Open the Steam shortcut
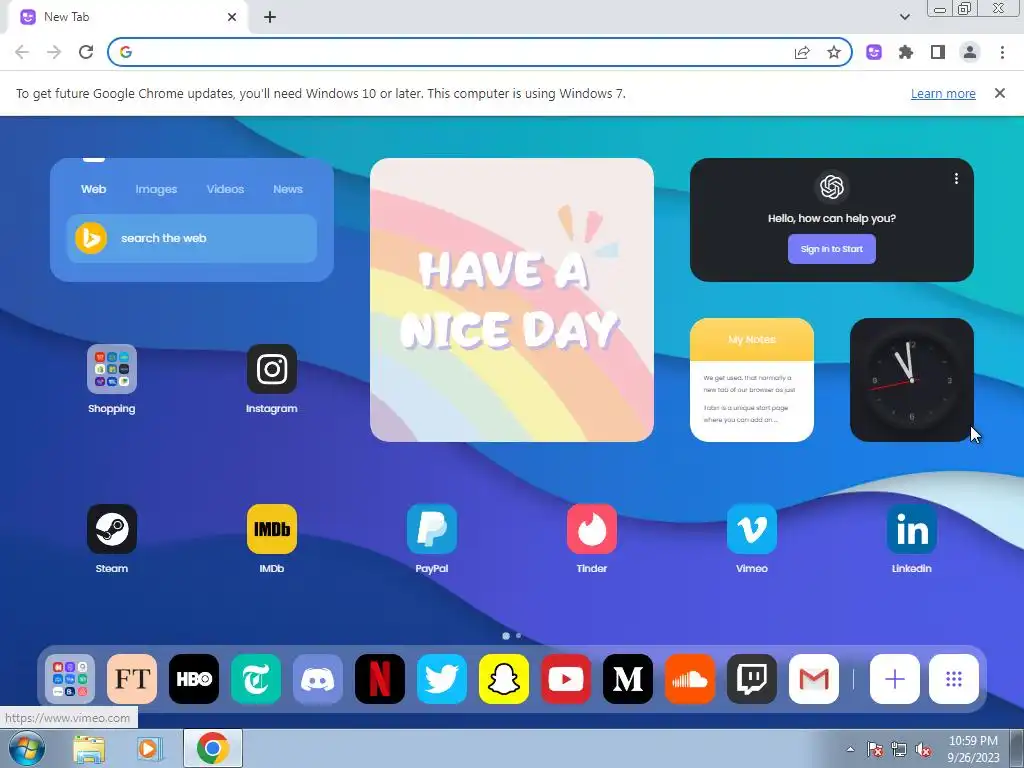The image size is (1024, 768). (x=112, y=529)
